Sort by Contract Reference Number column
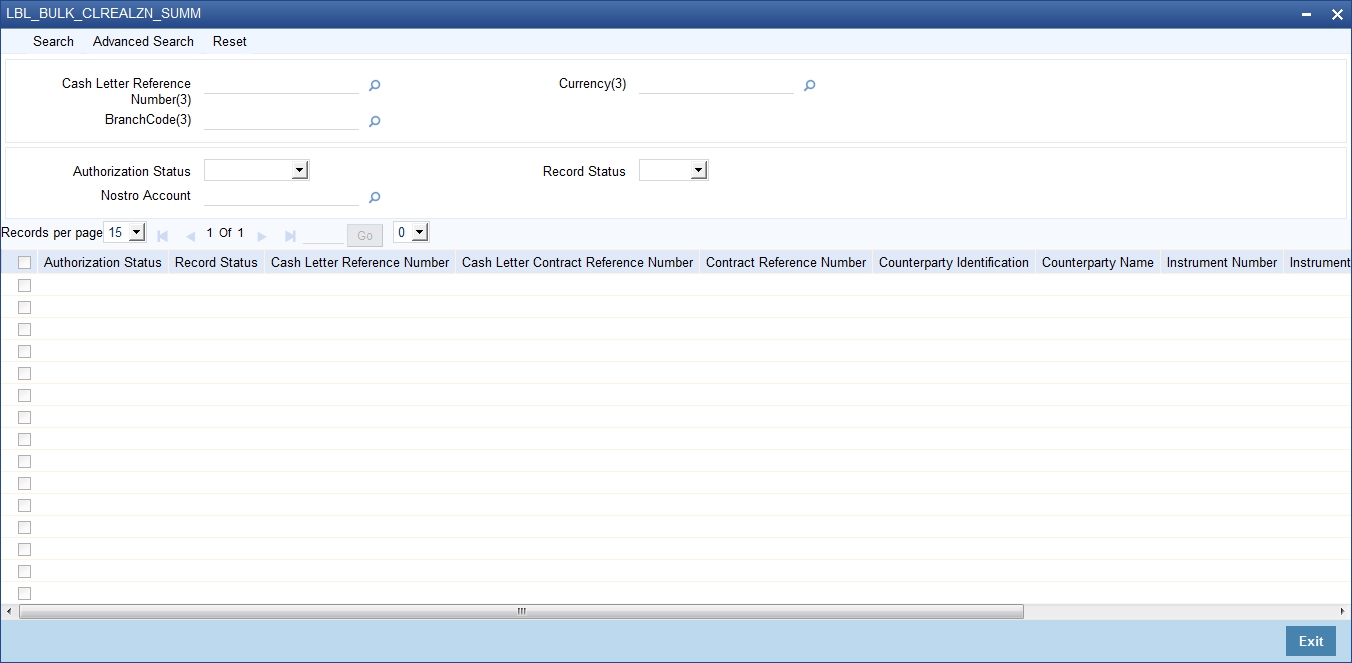 pos(786,262)
